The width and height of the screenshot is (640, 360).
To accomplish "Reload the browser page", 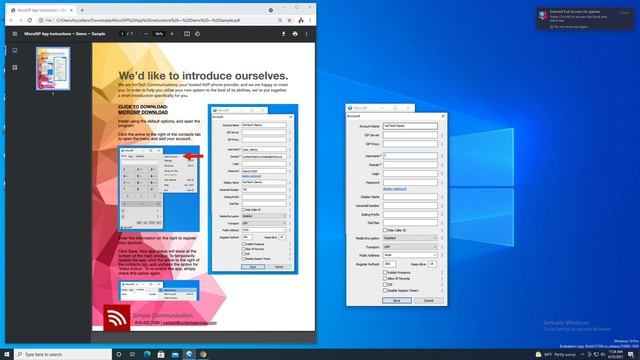I will pos(30,20).
